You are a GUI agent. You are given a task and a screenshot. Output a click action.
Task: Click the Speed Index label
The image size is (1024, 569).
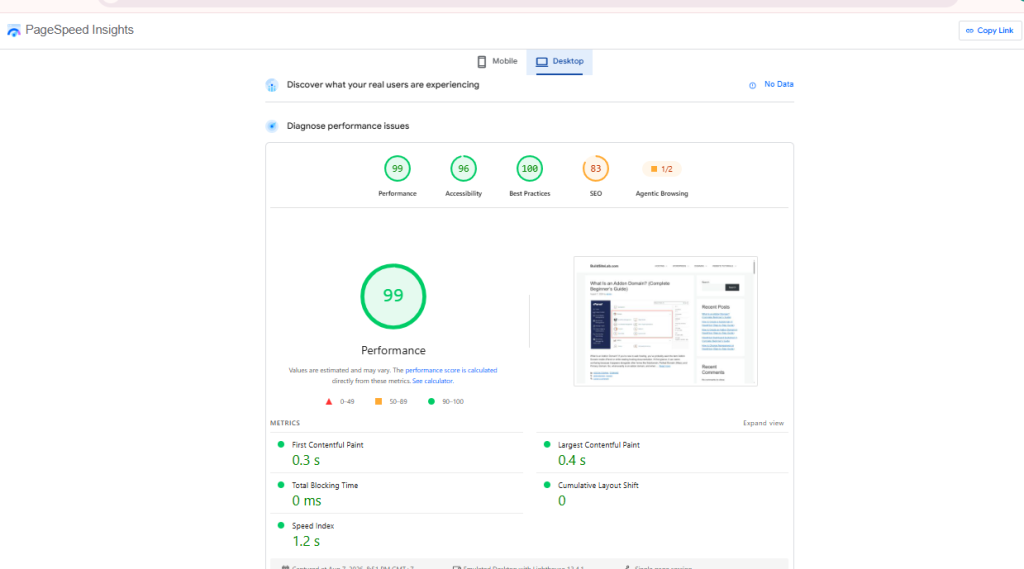coord(313,526)
